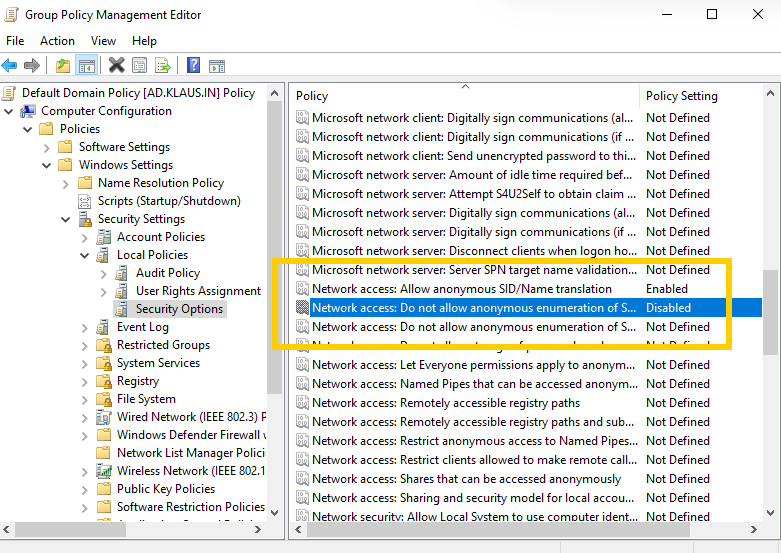The width and height of the screenshot is (781, 553).
Task: Click the Wireless Network policy icon
Action: point(104,471)
